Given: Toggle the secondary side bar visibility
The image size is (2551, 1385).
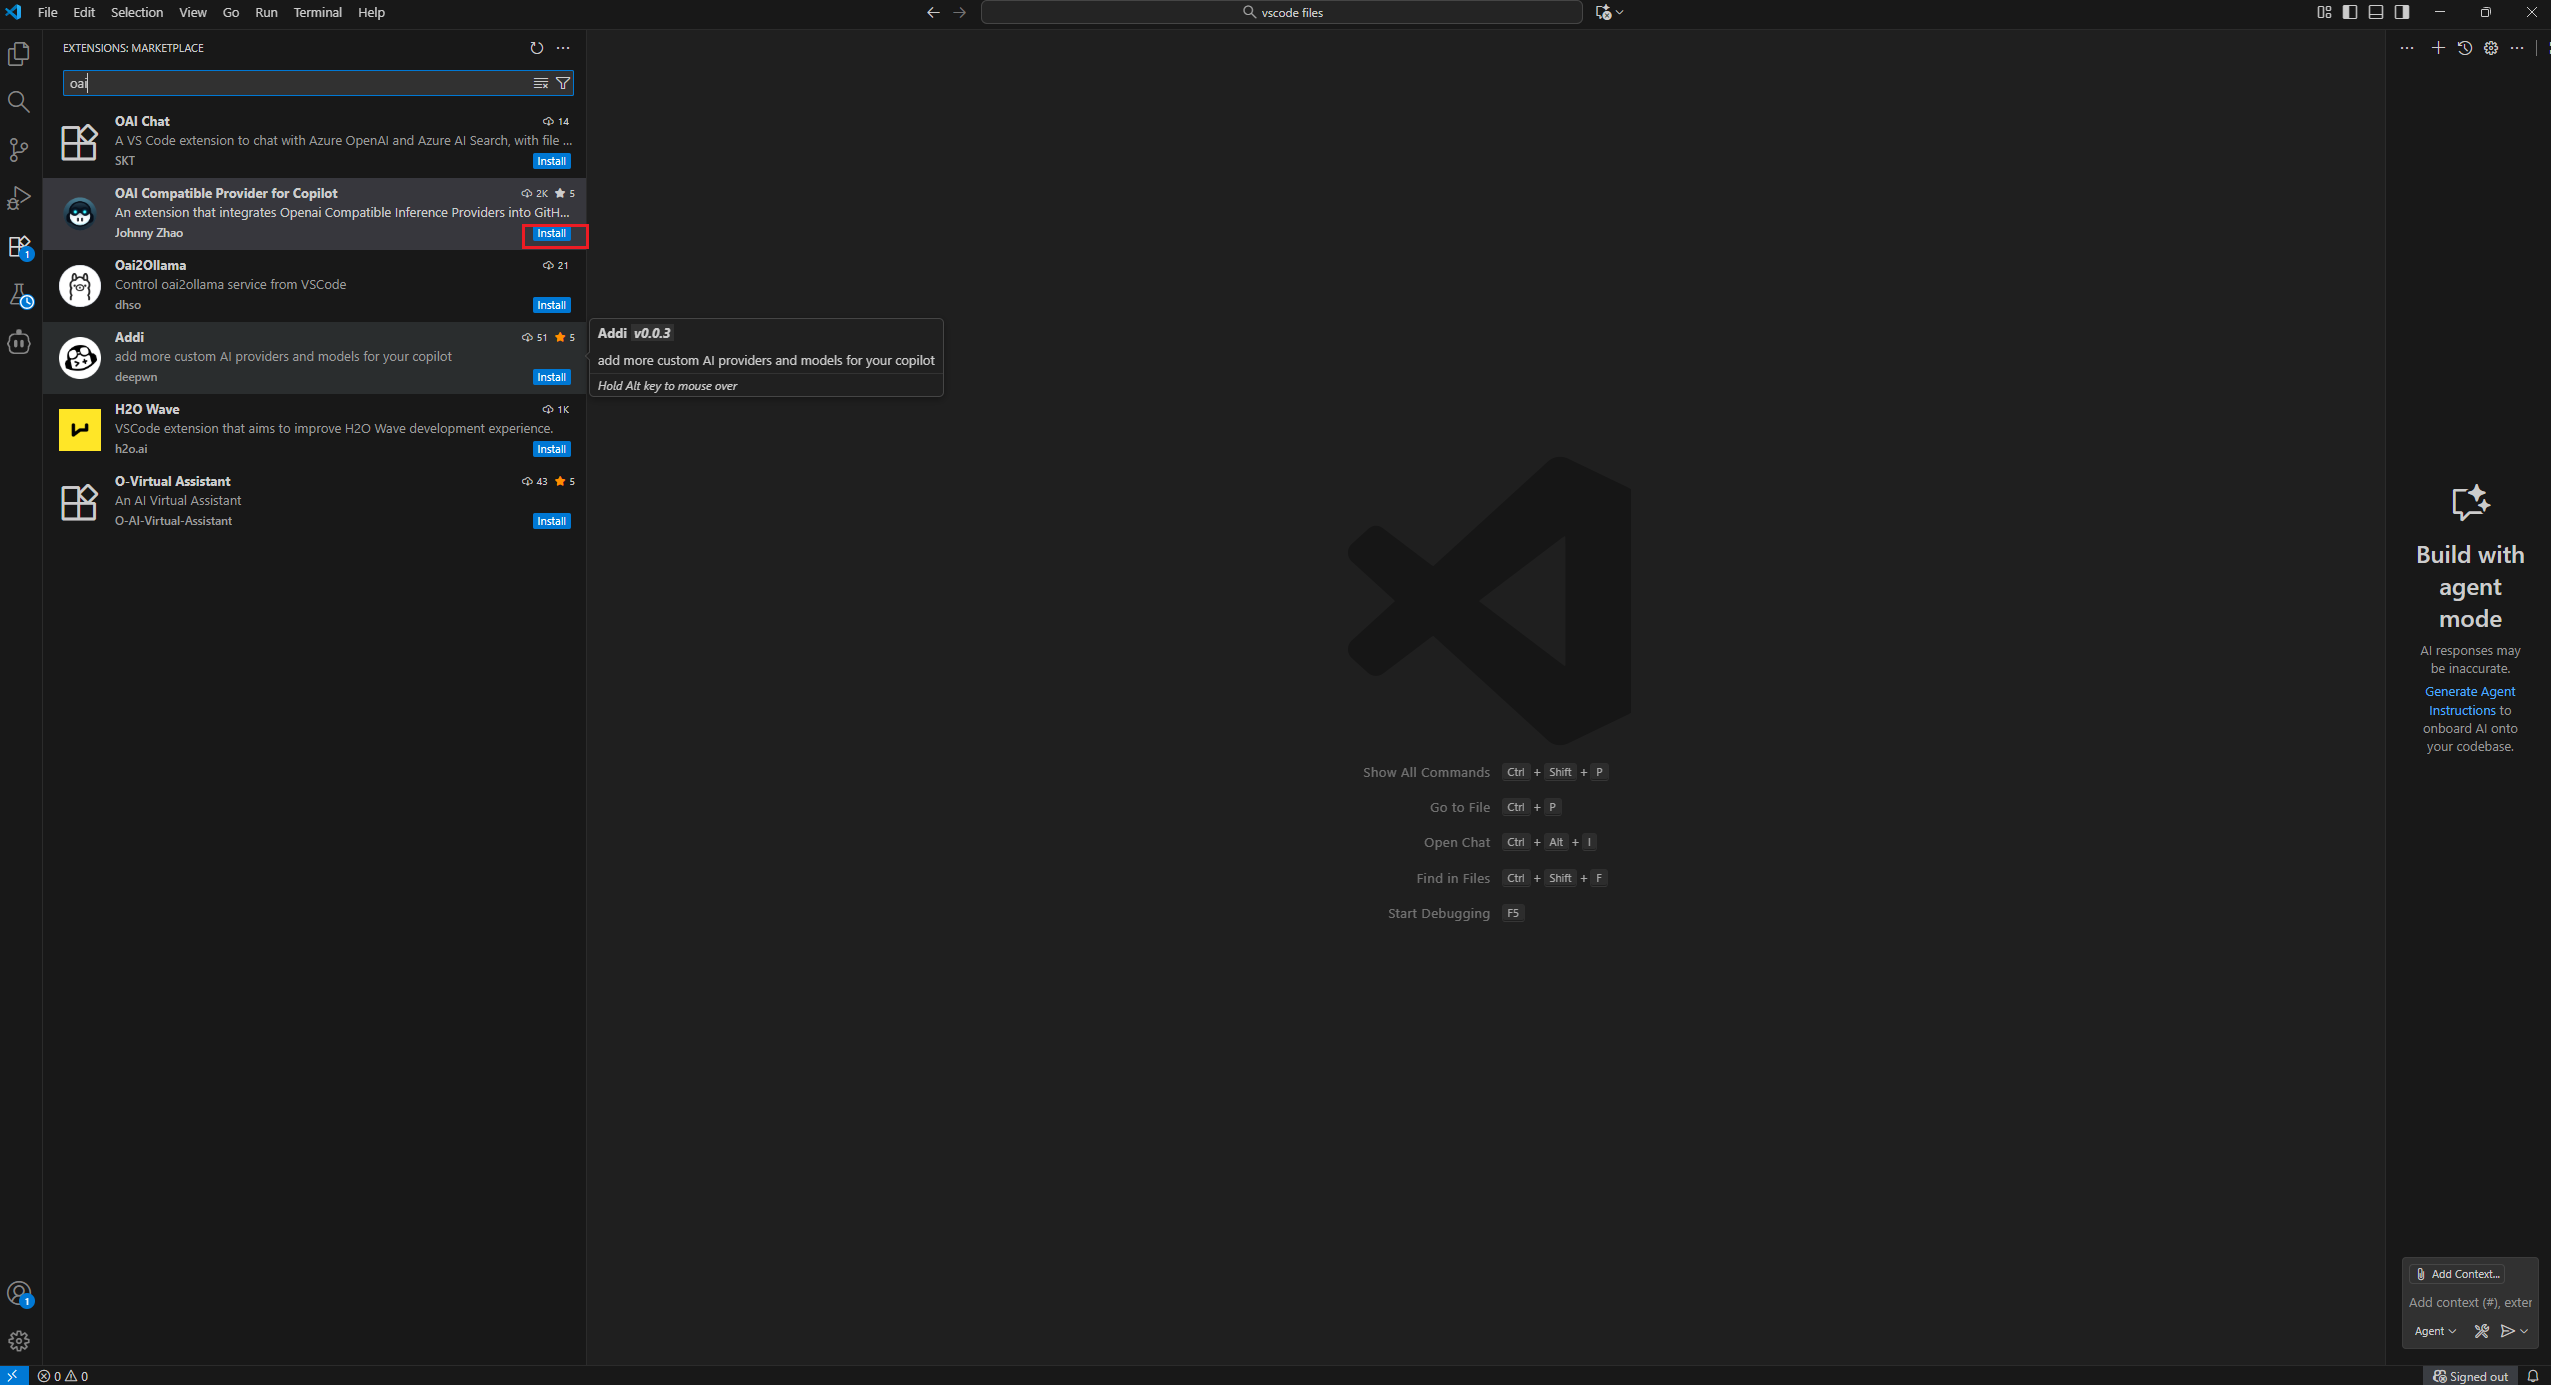Looking at the screenshot, I should tap(2402, 12).
